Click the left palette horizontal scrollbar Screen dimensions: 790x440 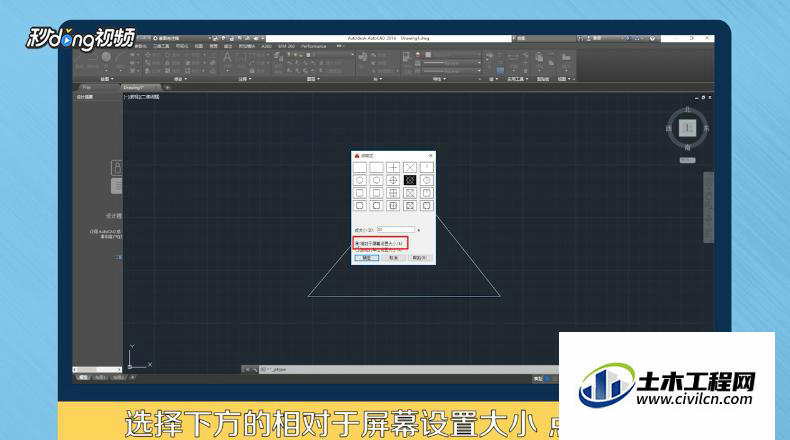tap(98, 369)
